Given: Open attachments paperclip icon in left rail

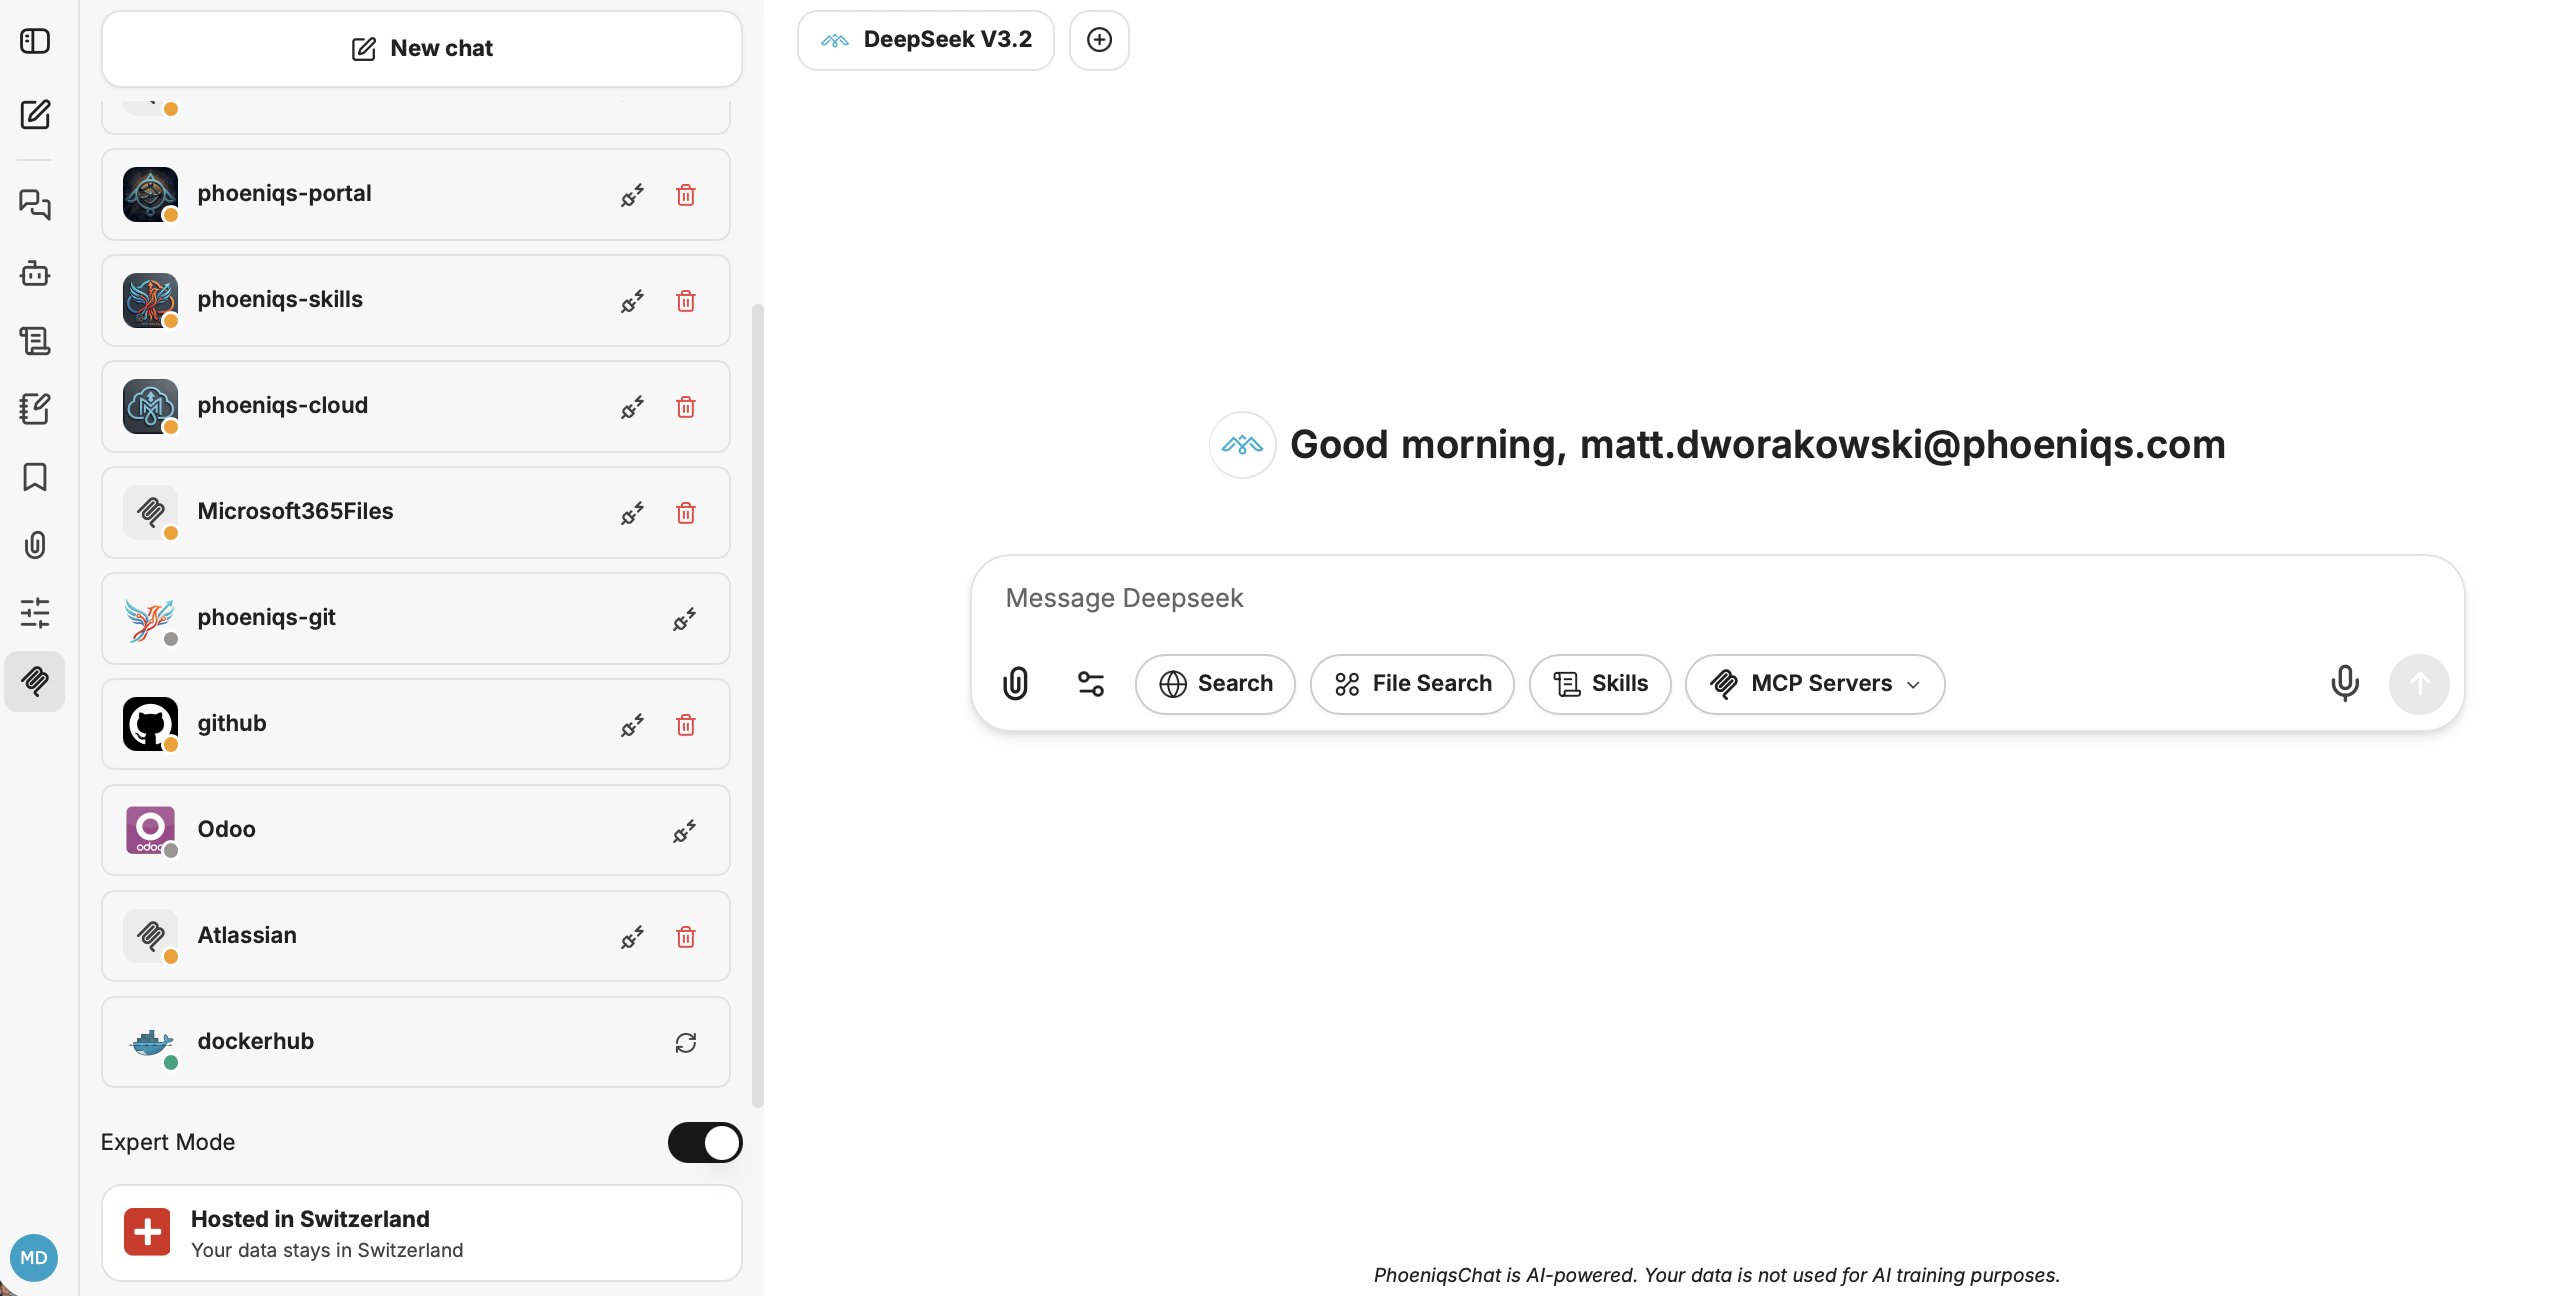Looking at the screenshot, I should tap(35, 545).
